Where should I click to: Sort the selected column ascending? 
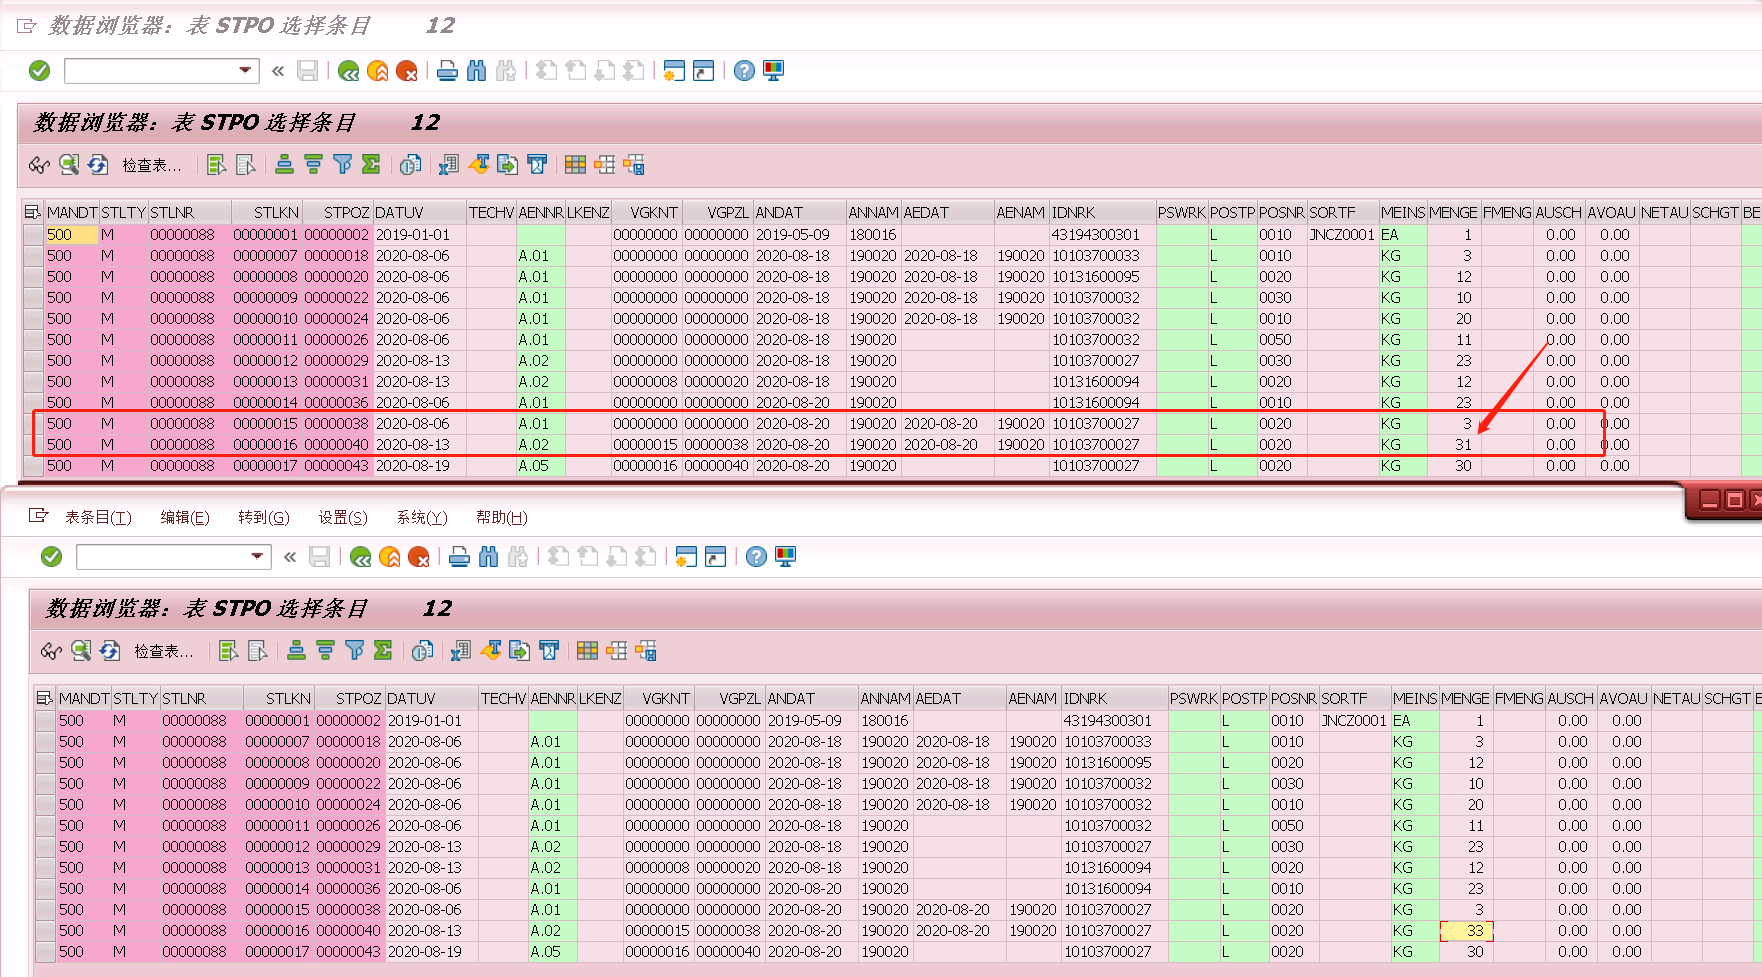point(285,165)
